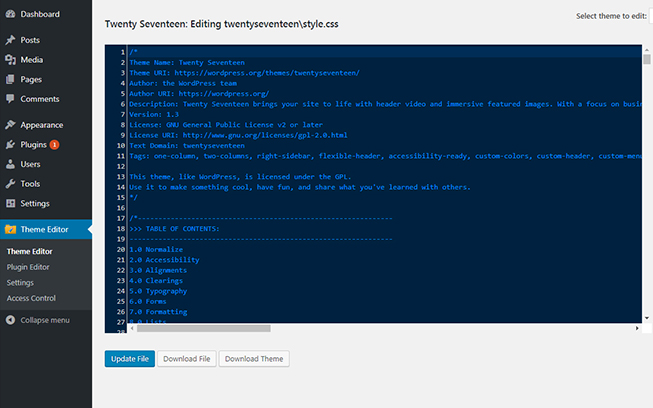Screen dimensions: 653x408
Task: Click the '2.0 Accessibility' line
Action: tap(164, 260)
